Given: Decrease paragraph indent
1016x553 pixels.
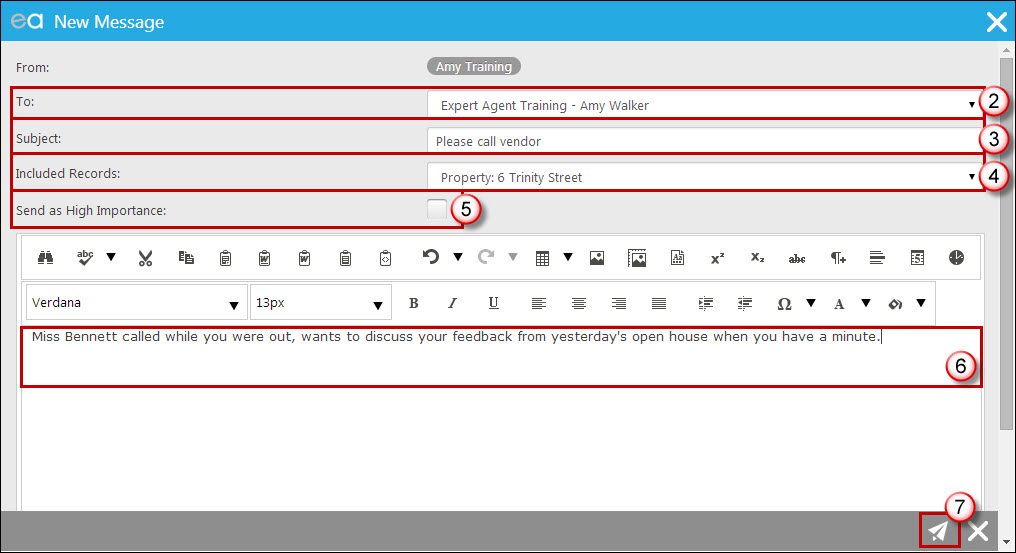Looking at the screenshot, I should click(745, 303).
